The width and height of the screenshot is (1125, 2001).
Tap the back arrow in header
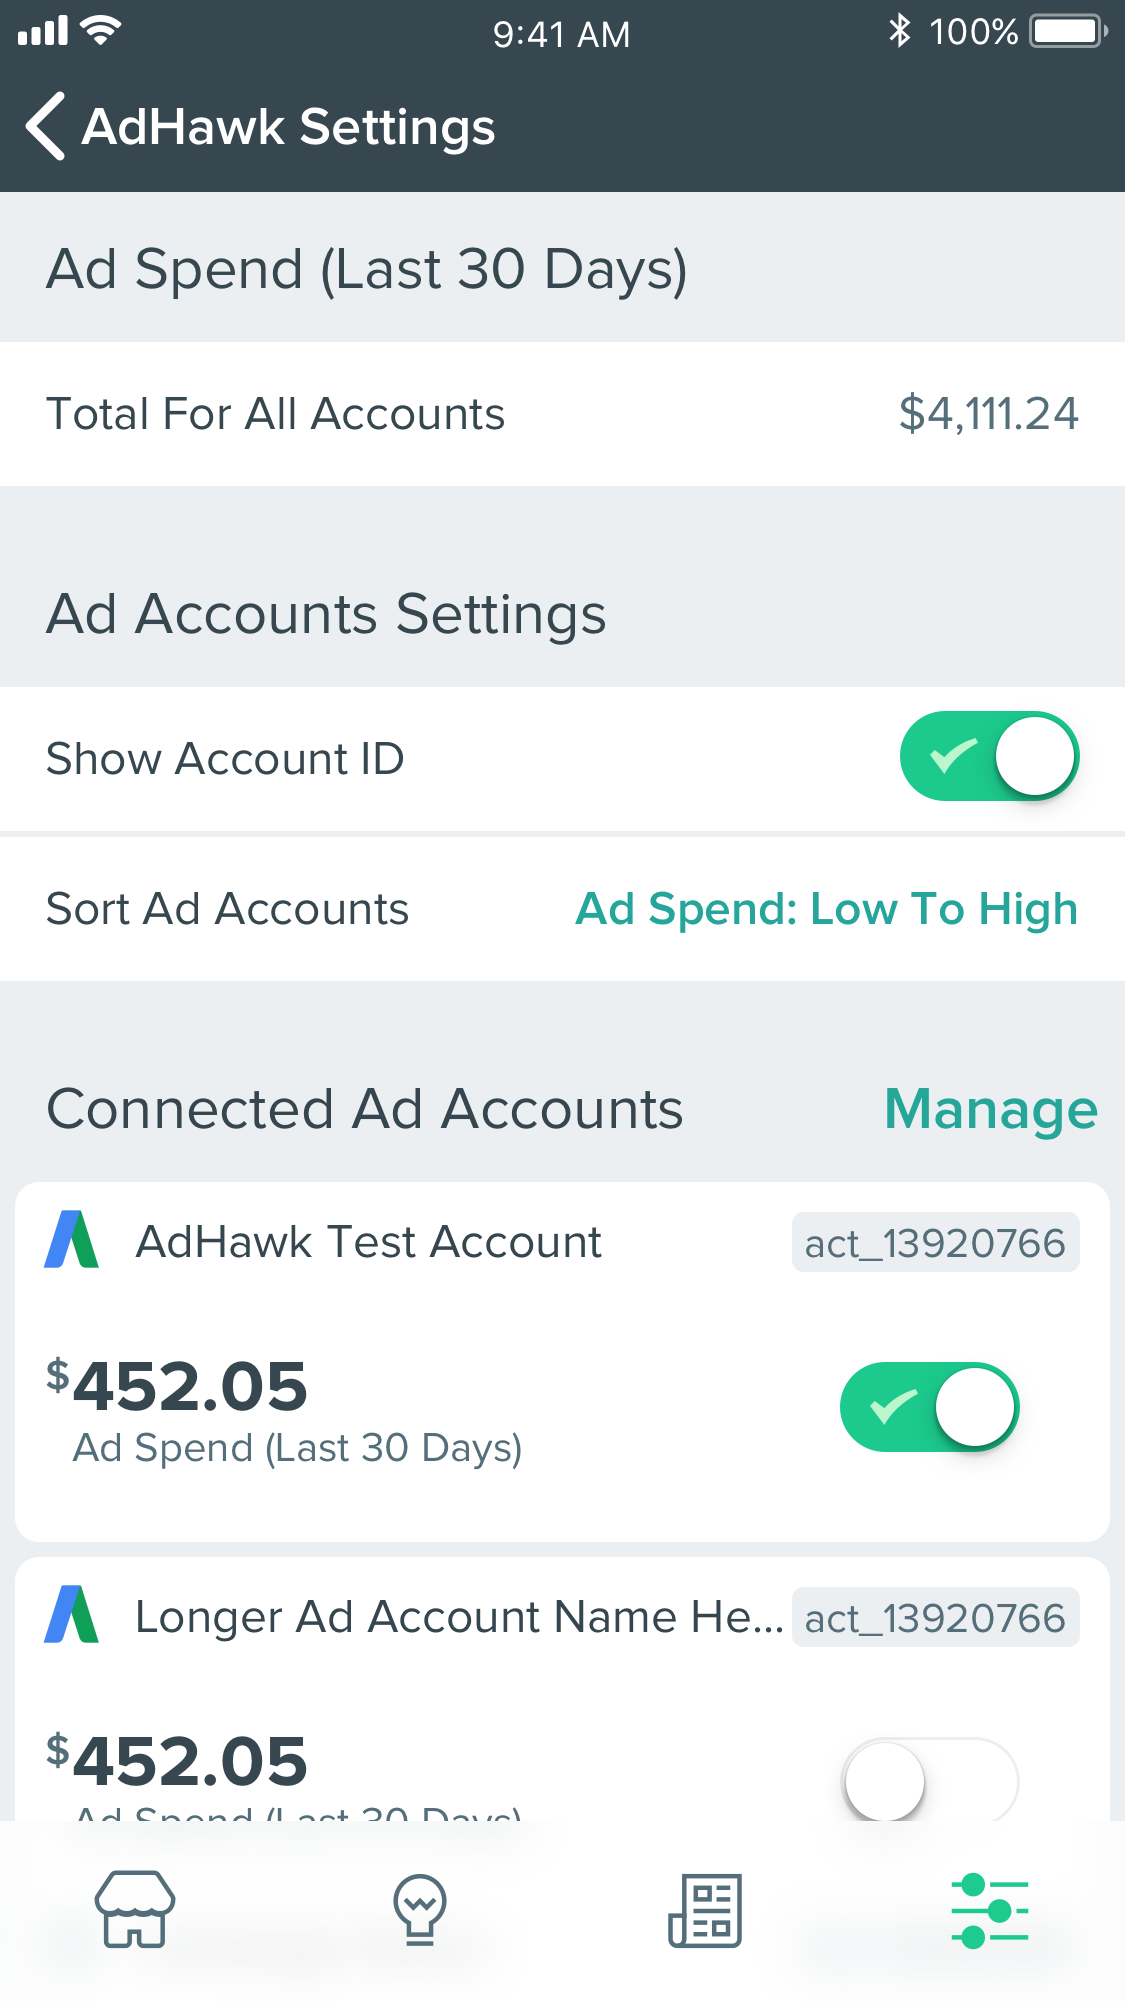pyautogui.click(x=46, y=126)
